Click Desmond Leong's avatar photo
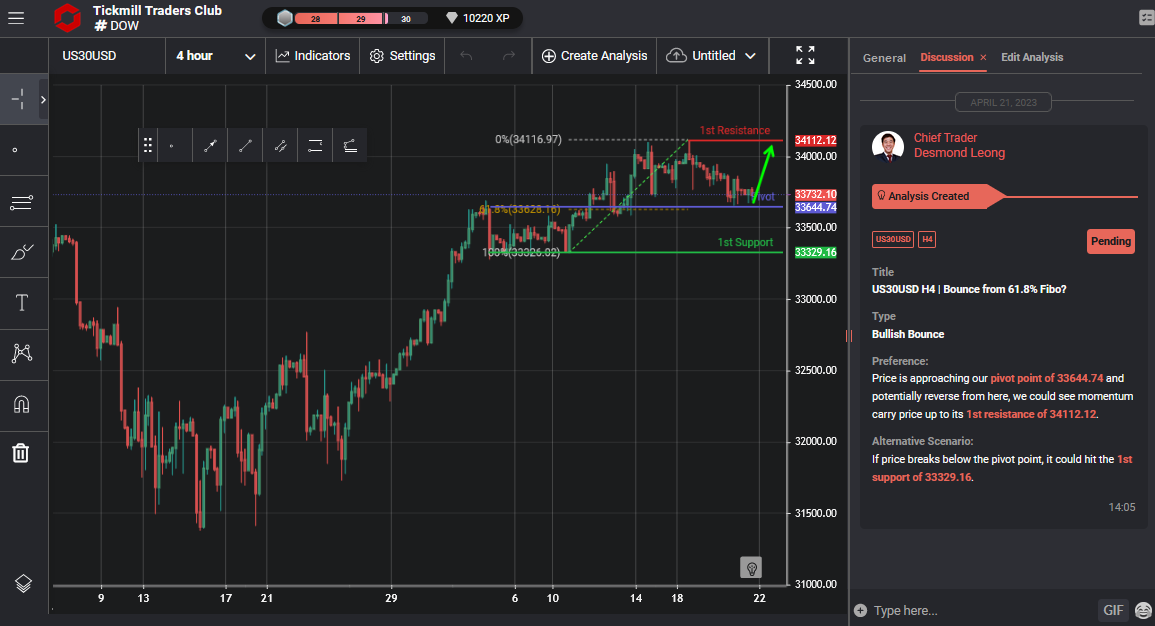The height and width of the screenshot is (626, 1155). tap(888, 147)
